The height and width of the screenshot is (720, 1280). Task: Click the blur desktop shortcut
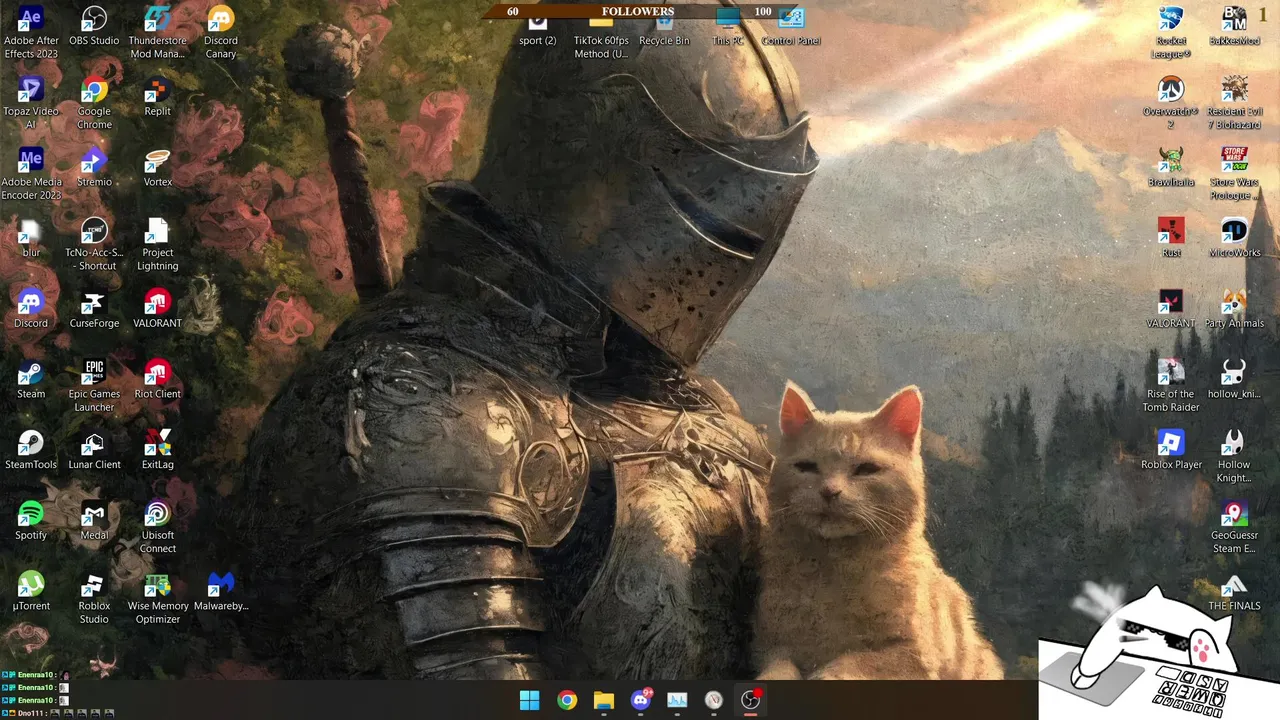coord(31,238)
